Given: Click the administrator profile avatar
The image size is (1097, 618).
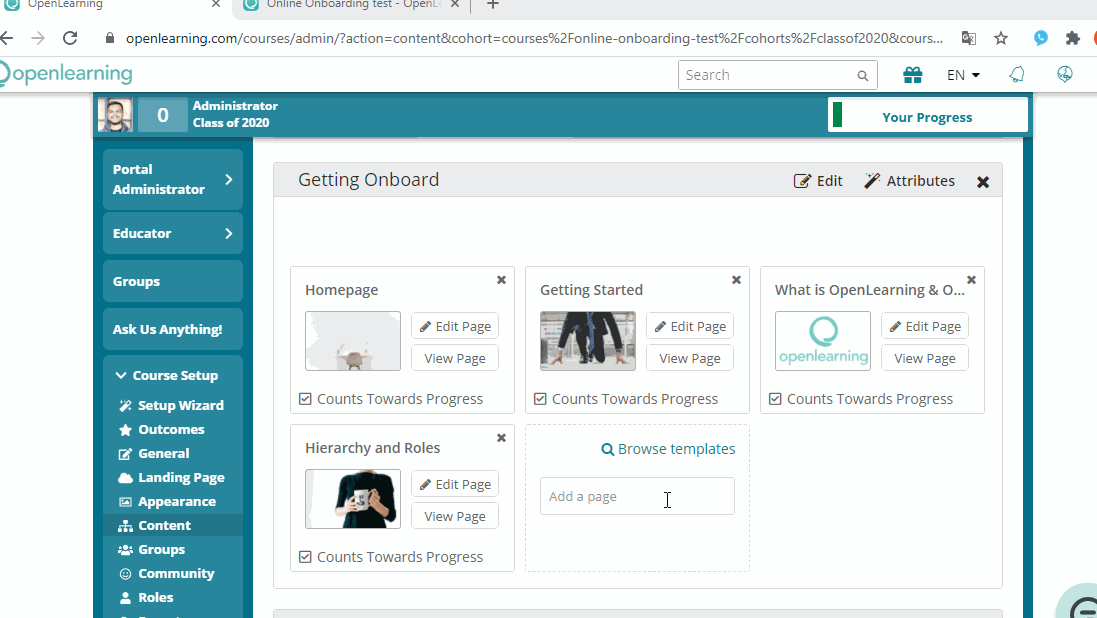Looking at the screenshot, I should 115,115.
